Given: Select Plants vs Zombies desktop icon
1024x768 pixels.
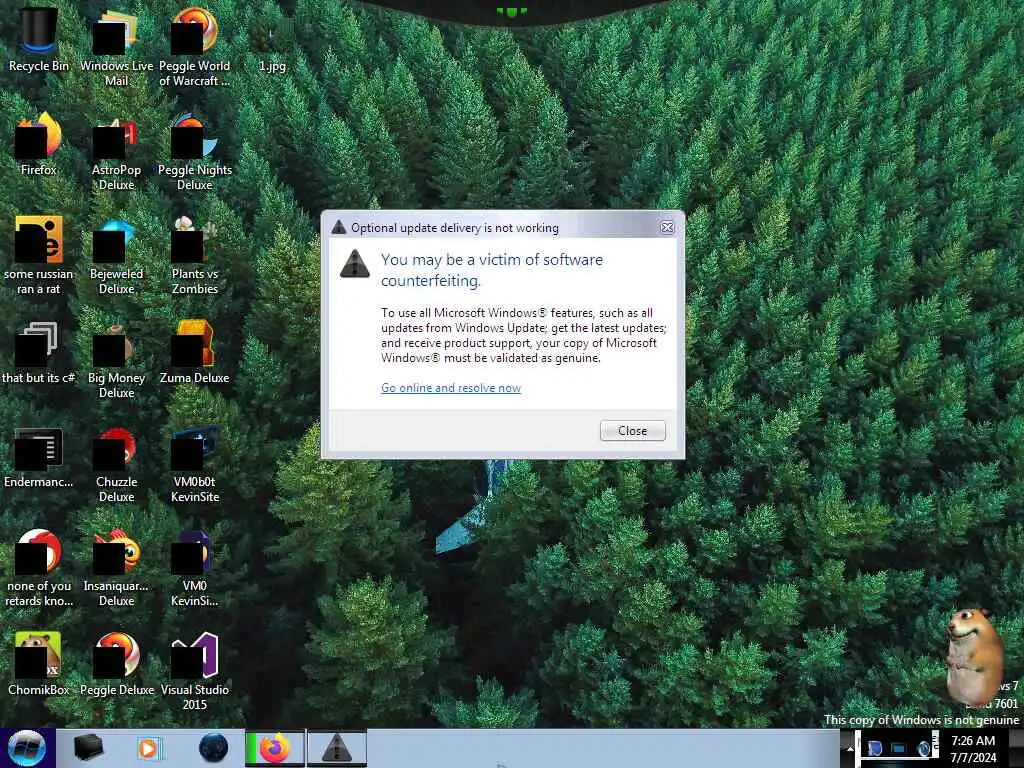Looking at the screenshot, I should pos(195,255).
